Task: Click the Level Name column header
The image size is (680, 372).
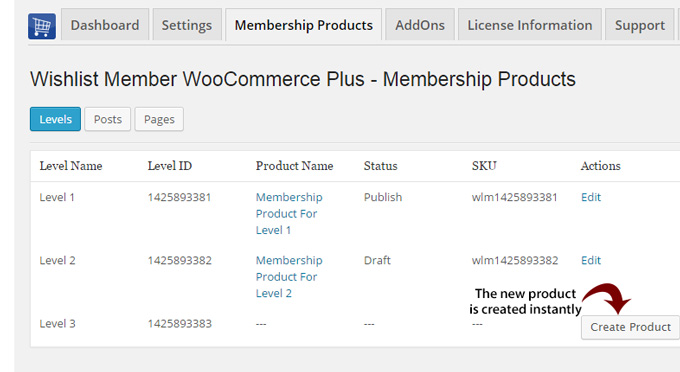Action: pyautogui.click(x=71, y=166)
